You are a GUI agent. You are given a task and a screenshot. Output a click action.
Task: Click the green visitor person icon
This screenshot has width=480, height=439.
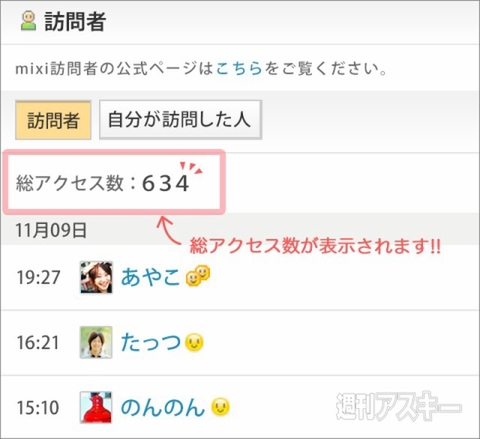click(x=28, y=21)
